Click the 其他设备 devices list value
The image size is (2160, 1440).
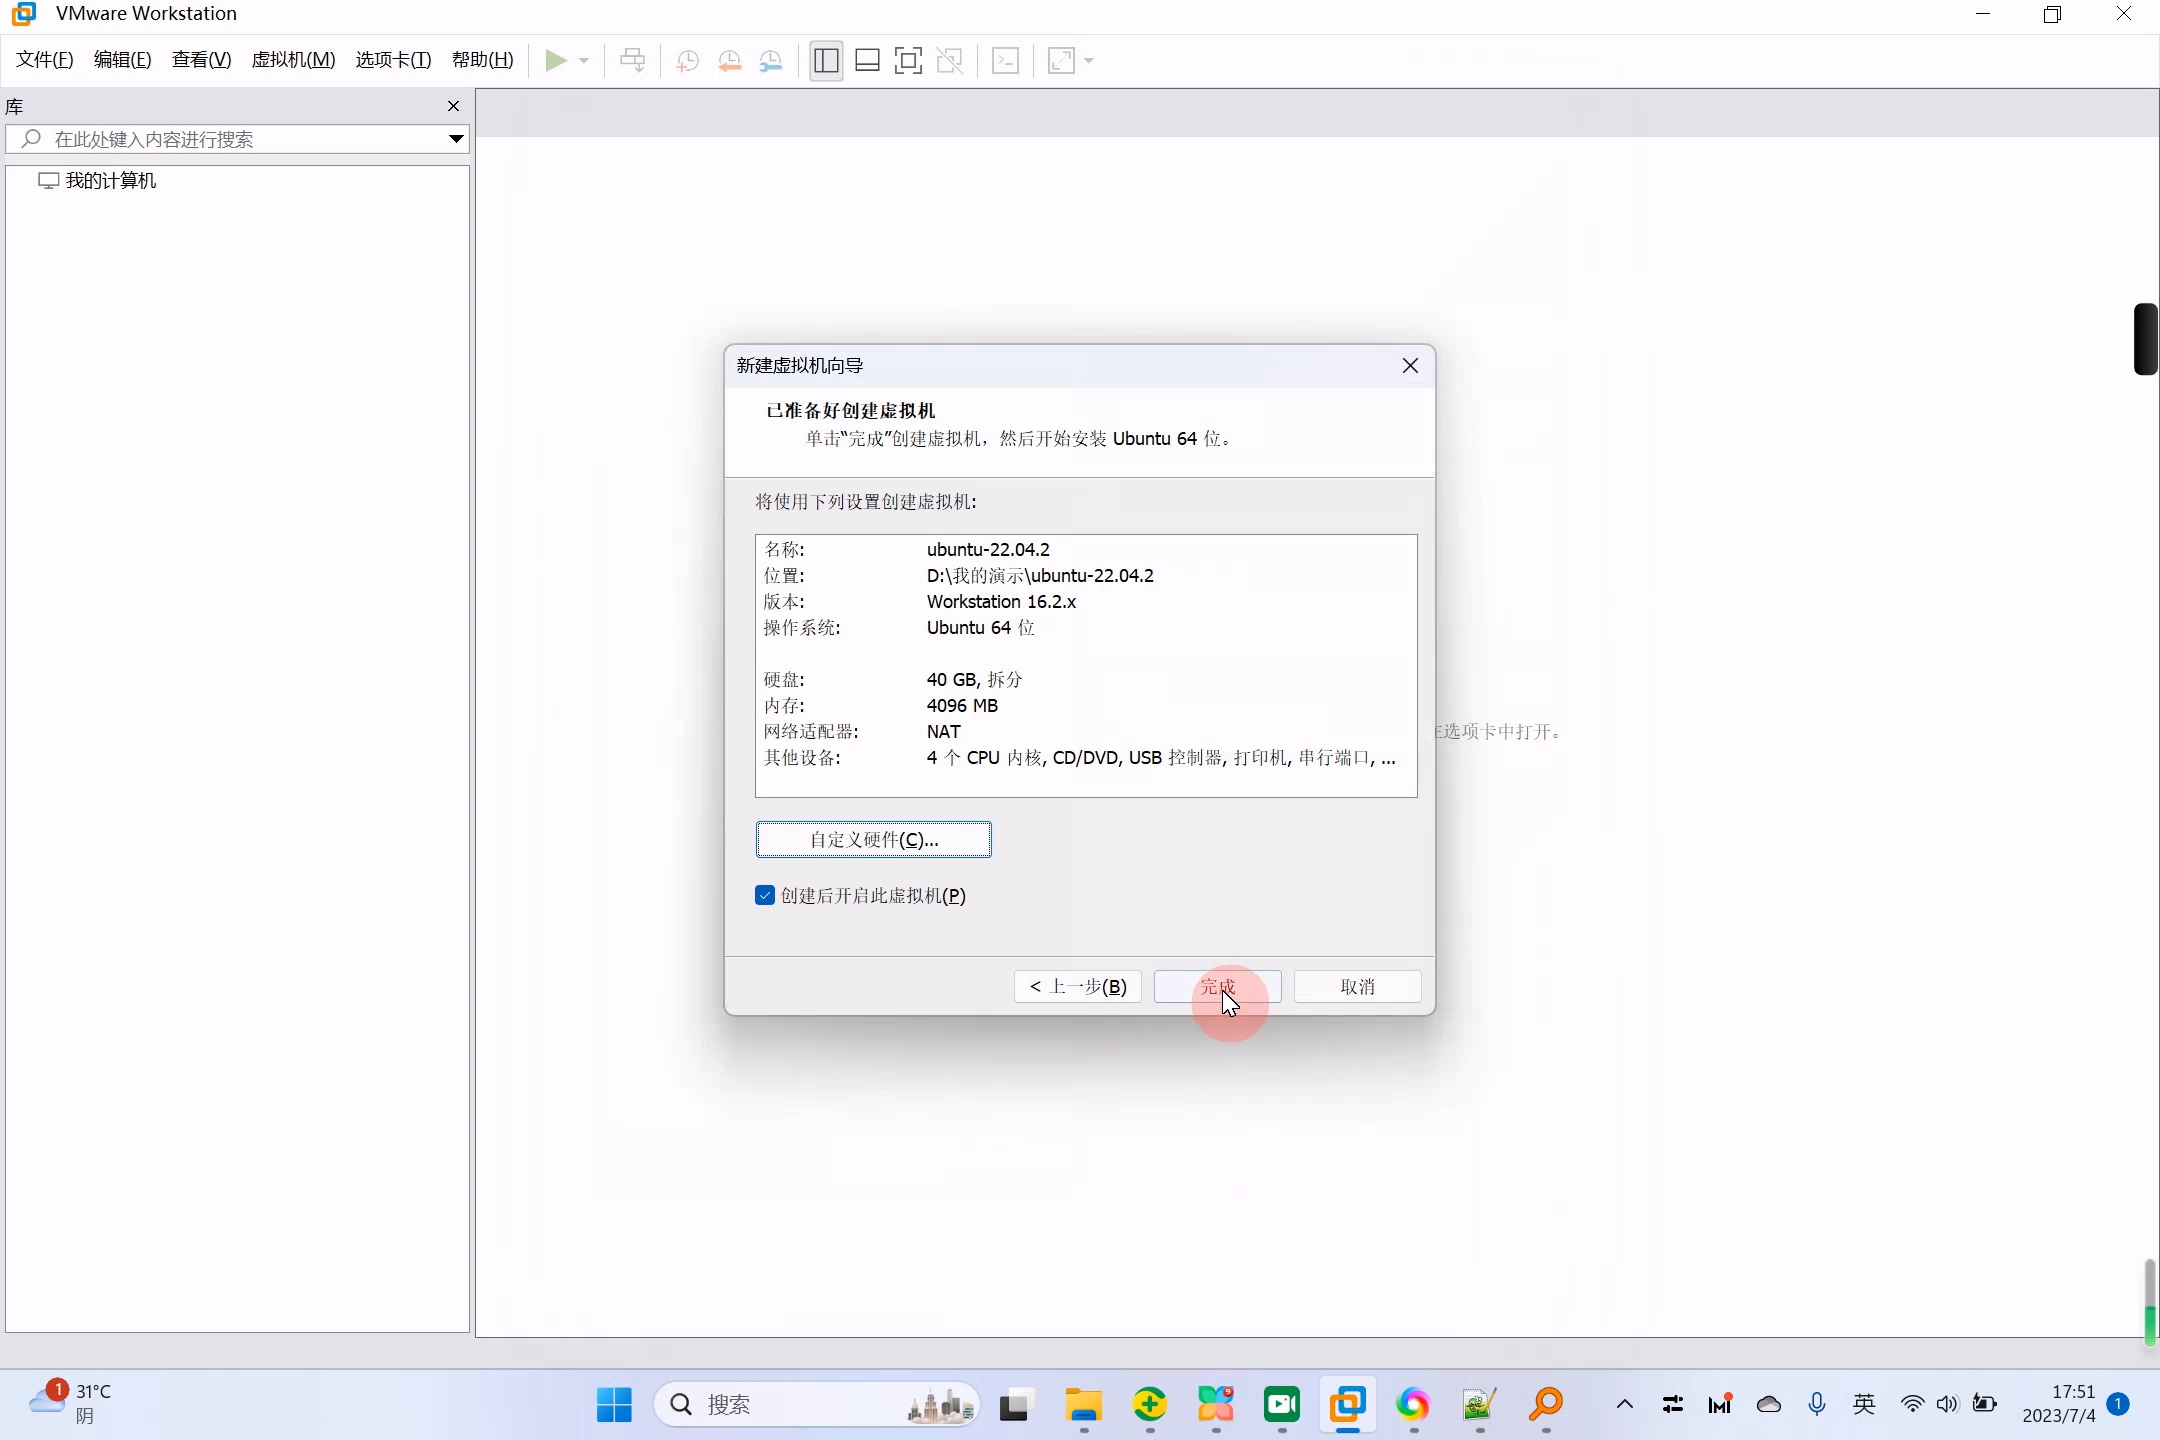[1161, 758]
